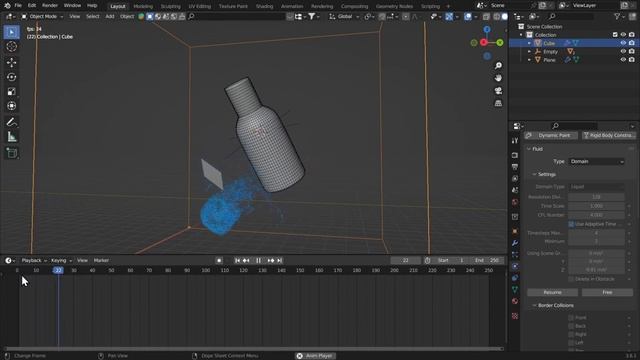This screenshot has height=360, width=640.
Task: Switch to the Modeling workspace tab
Action: (x=143, y=6)
